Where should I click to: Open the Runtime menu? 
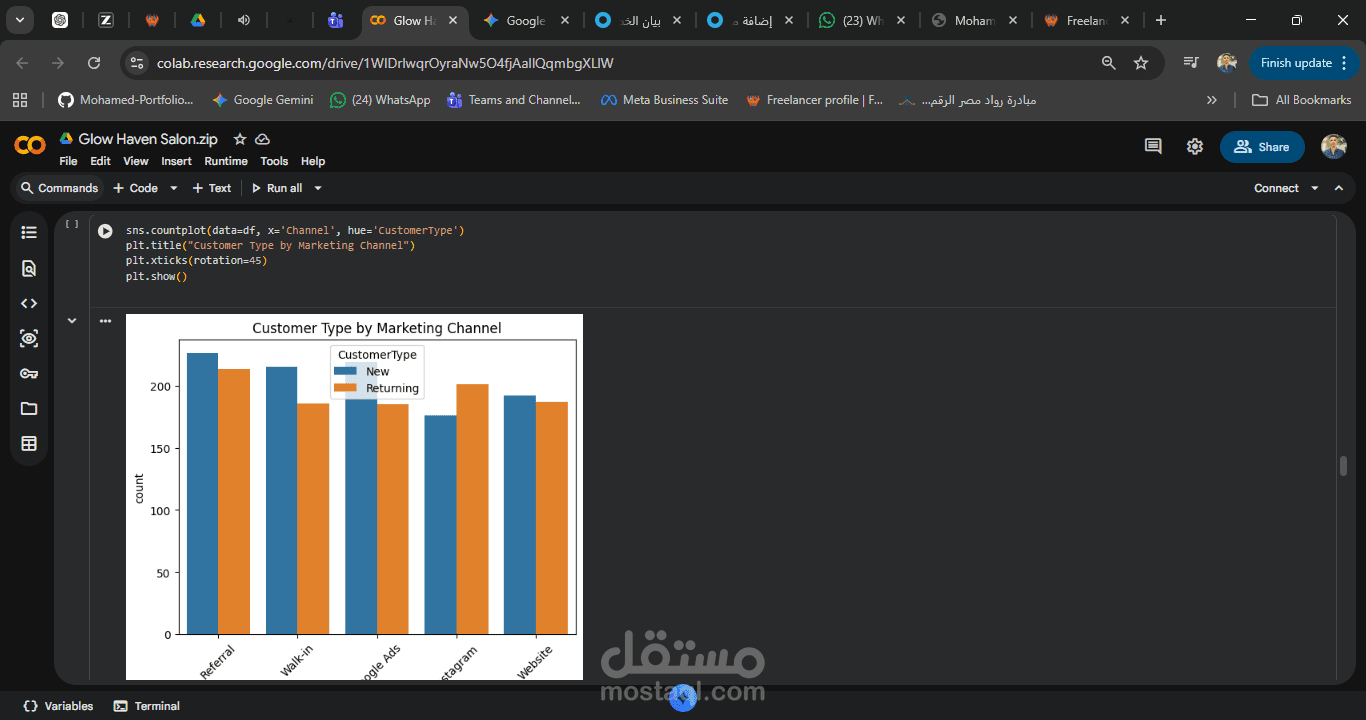click(226, 161)
